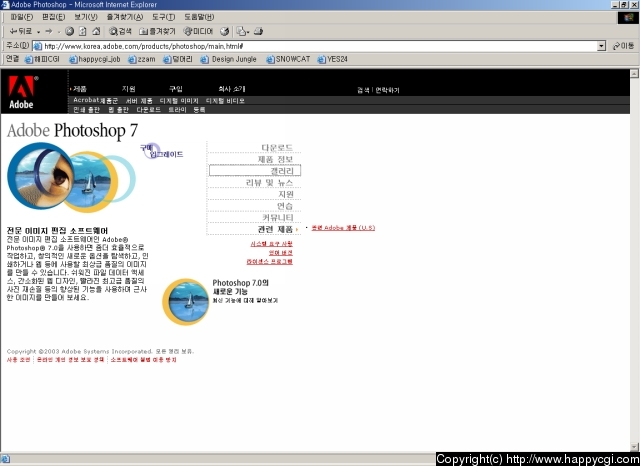Open 다운로드 in the dark sub navigation bar
Viewport: 640px width, 466px height.
[x=149, y=110]
